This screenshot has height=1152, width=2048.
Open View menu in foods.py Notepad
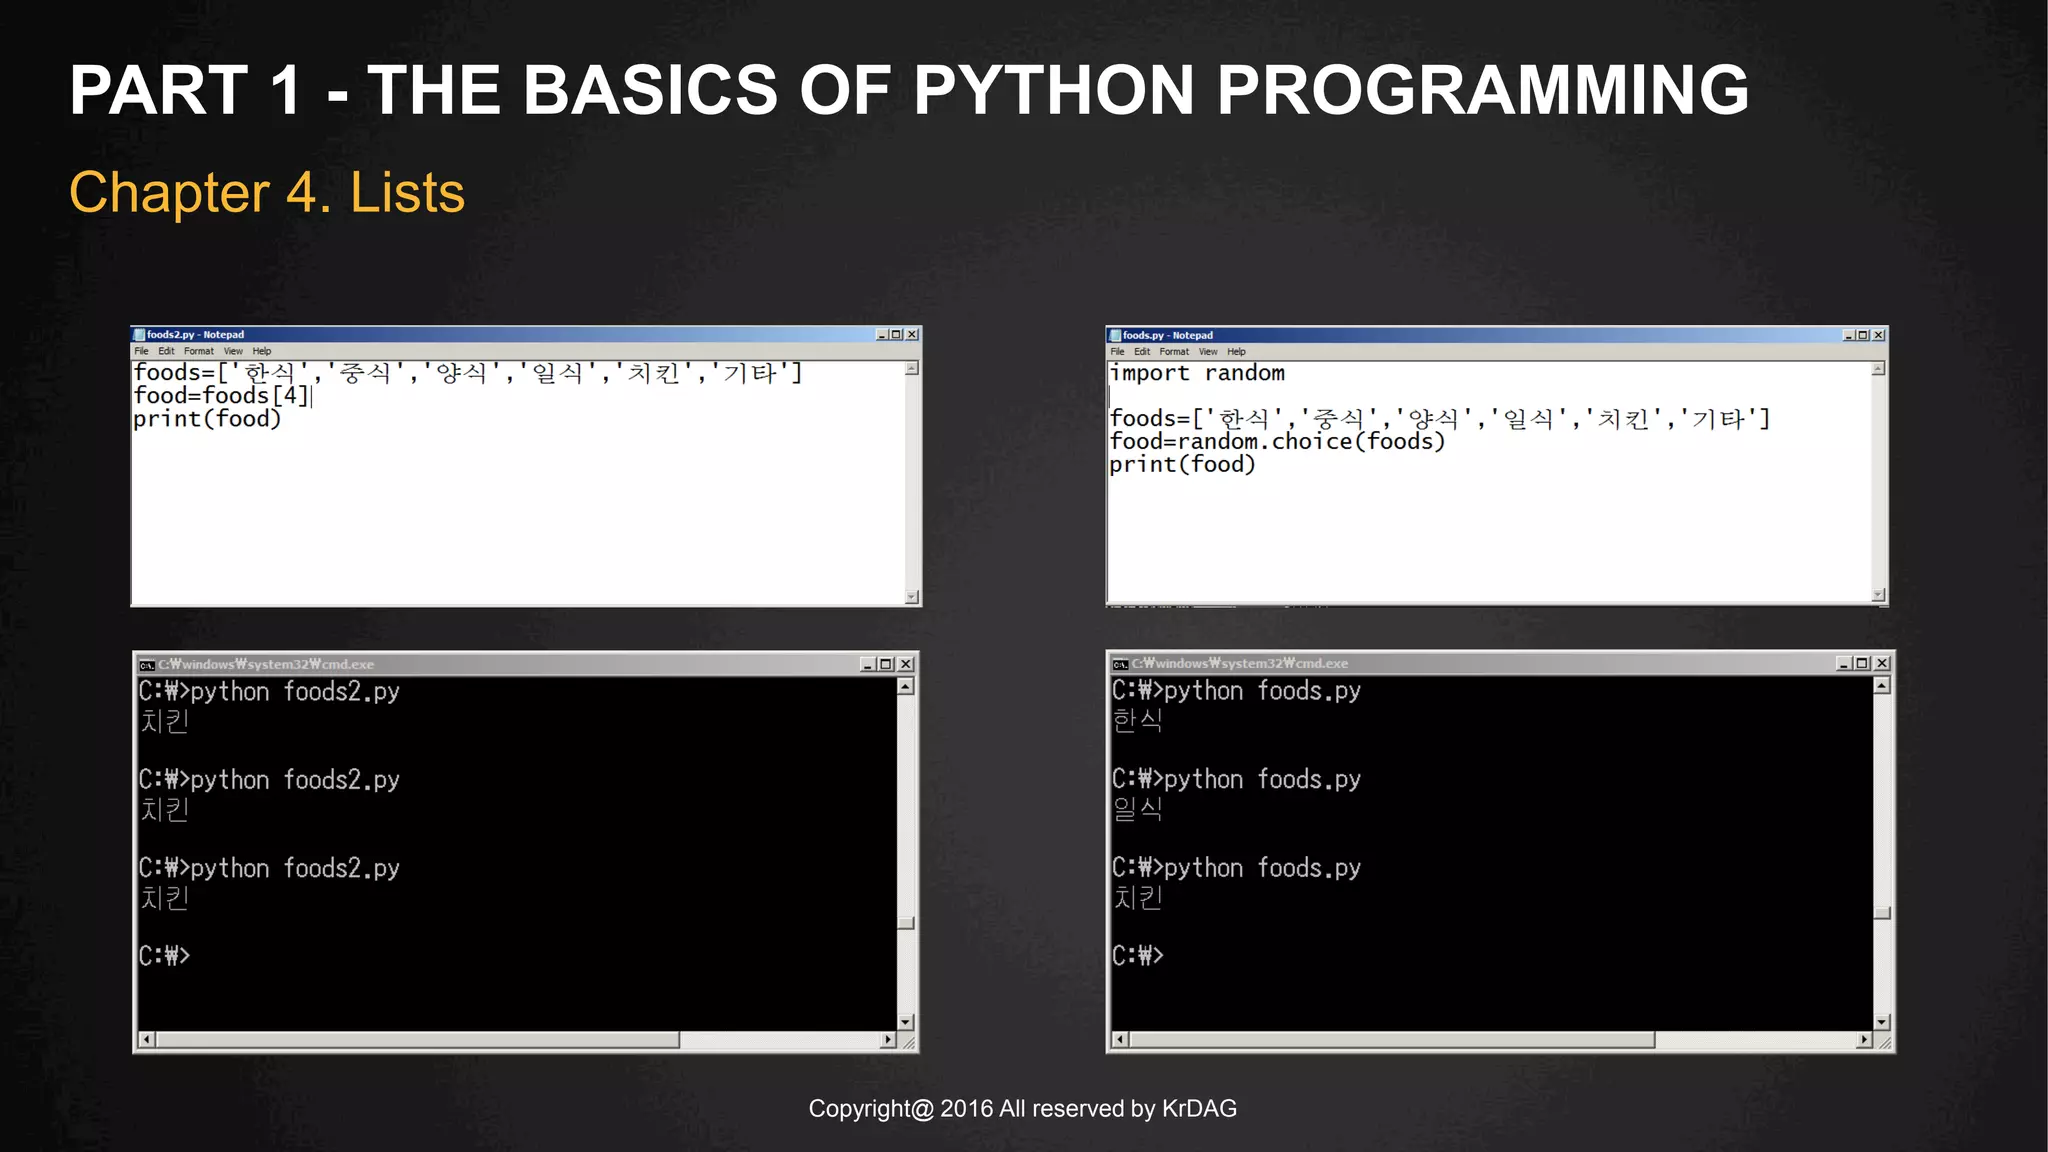[1208, 352]
